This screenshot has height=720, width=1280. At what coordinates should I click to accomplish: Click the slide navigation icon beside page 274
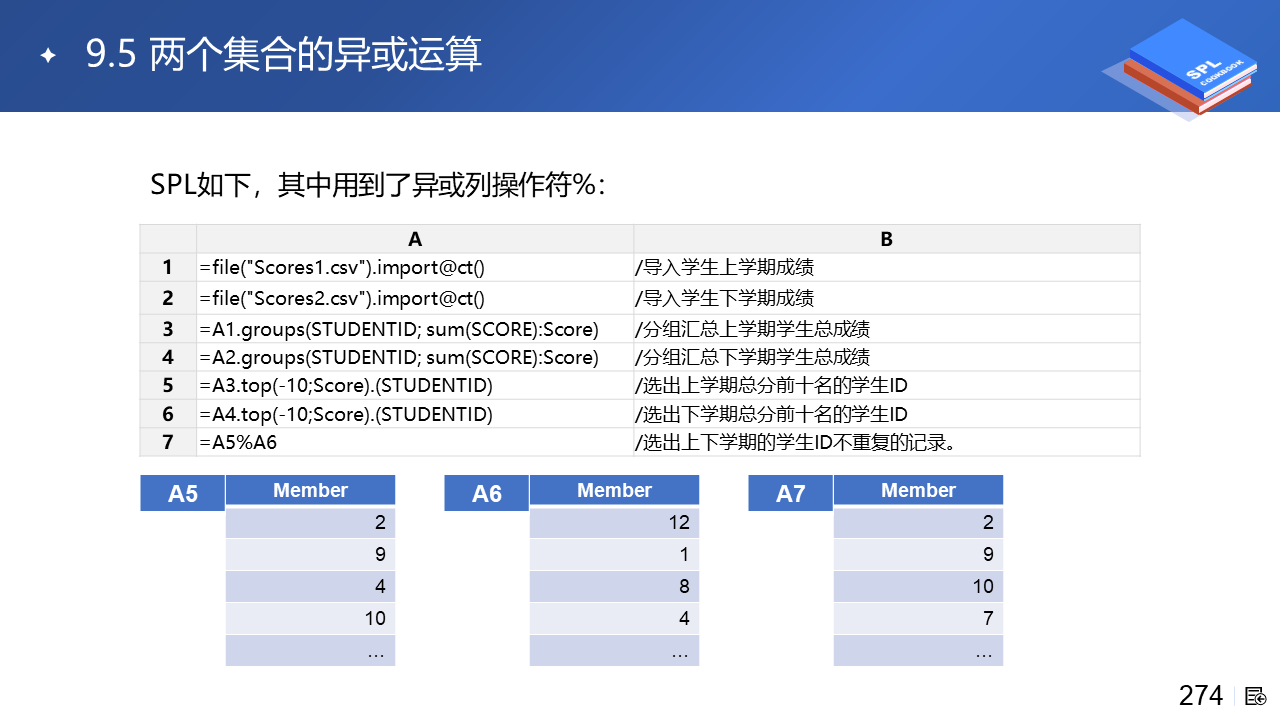coord(1256,696)
